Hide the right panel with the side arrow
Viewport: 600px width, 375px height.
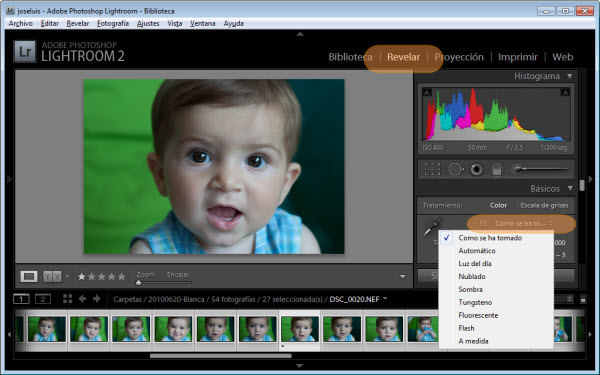click(x=591, y=179)
